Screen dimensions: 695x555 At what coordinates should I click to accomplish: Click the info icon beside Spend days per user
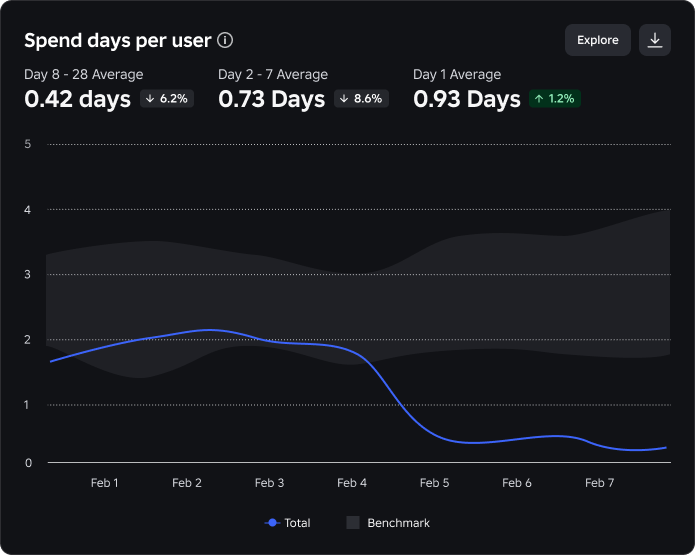pyautogui.click(x=225, y=40)
